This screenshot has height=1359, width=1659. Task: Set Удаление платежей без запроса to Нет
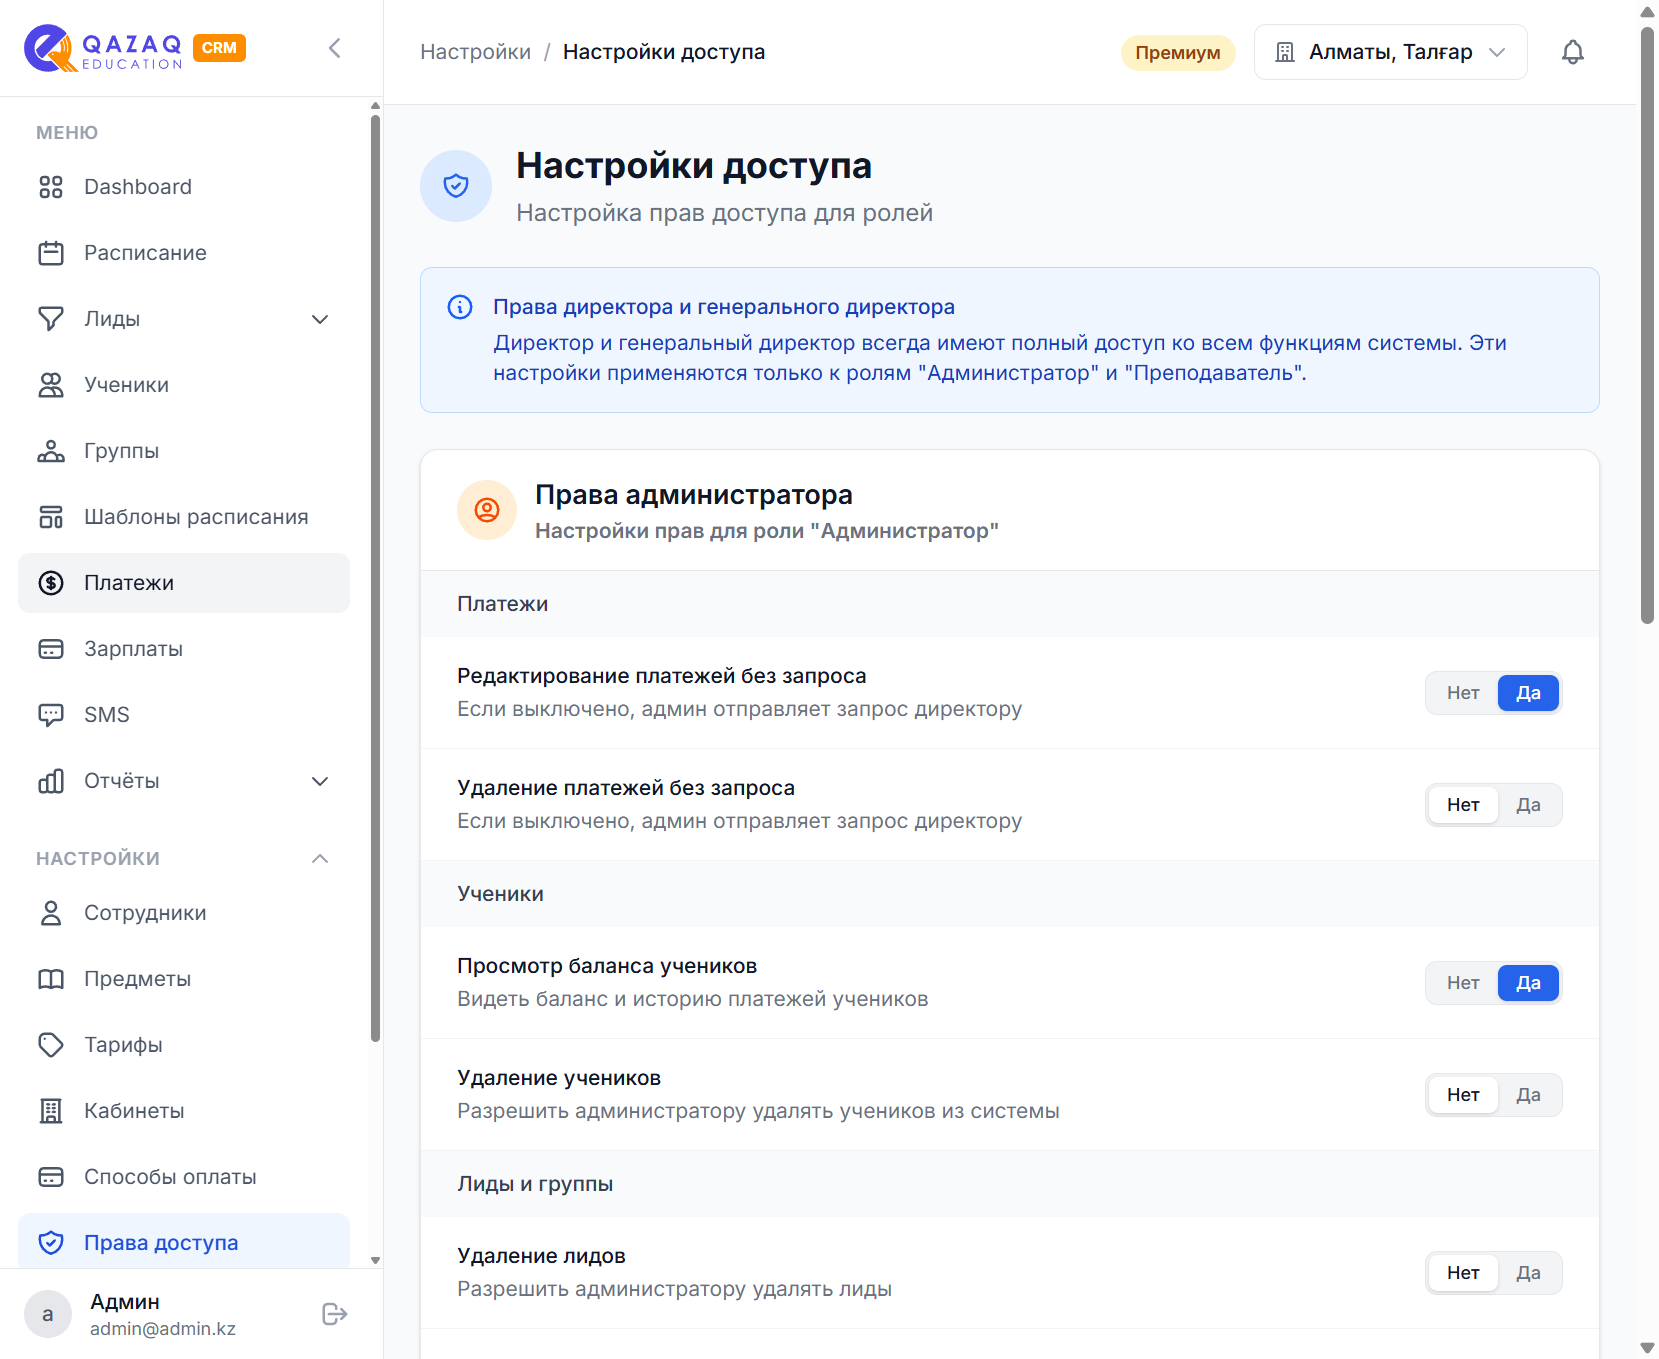point(1463,805)
